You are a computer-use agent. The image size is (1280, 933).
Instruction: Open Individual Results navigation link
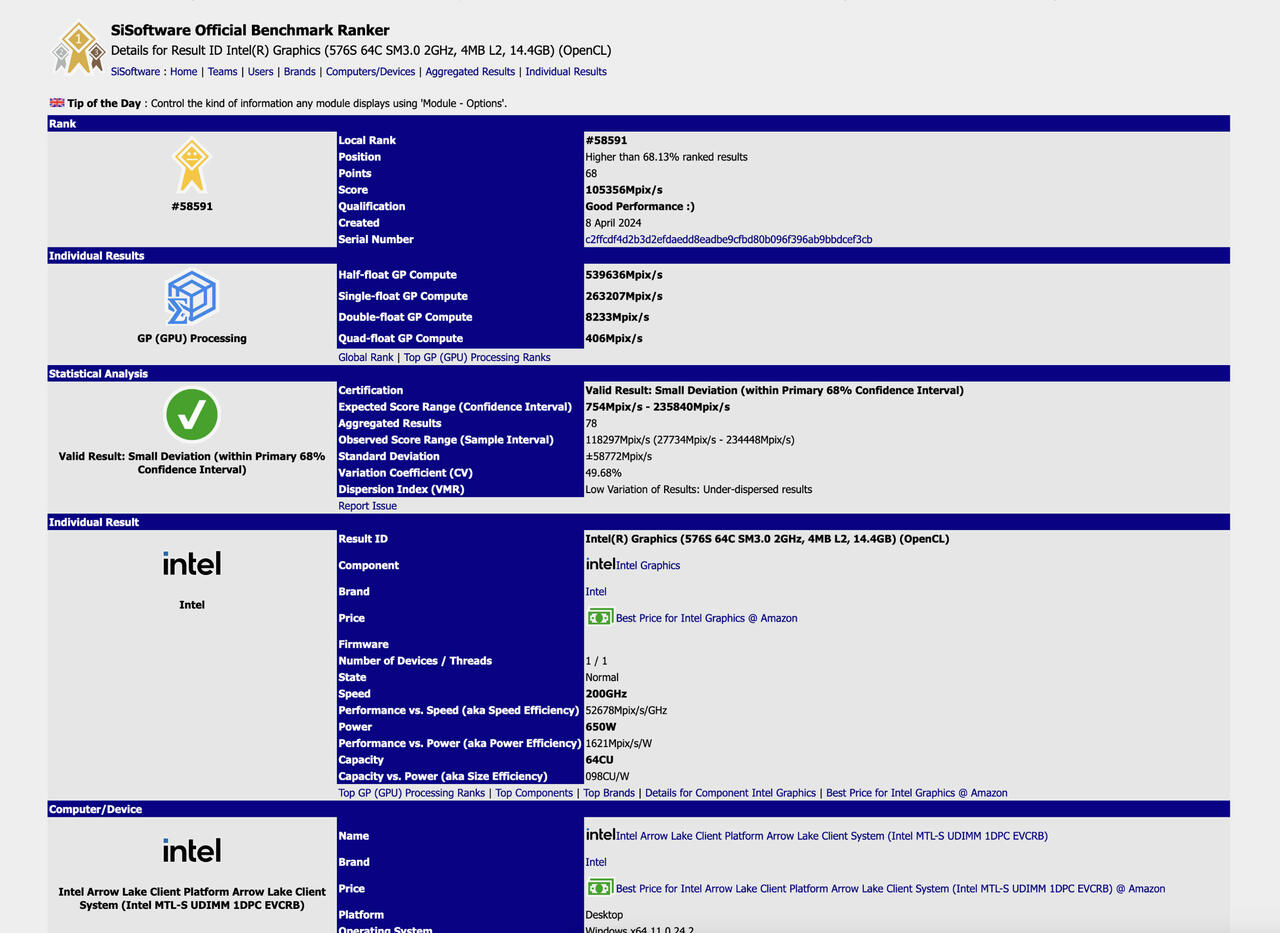click(x=566, y=72)
